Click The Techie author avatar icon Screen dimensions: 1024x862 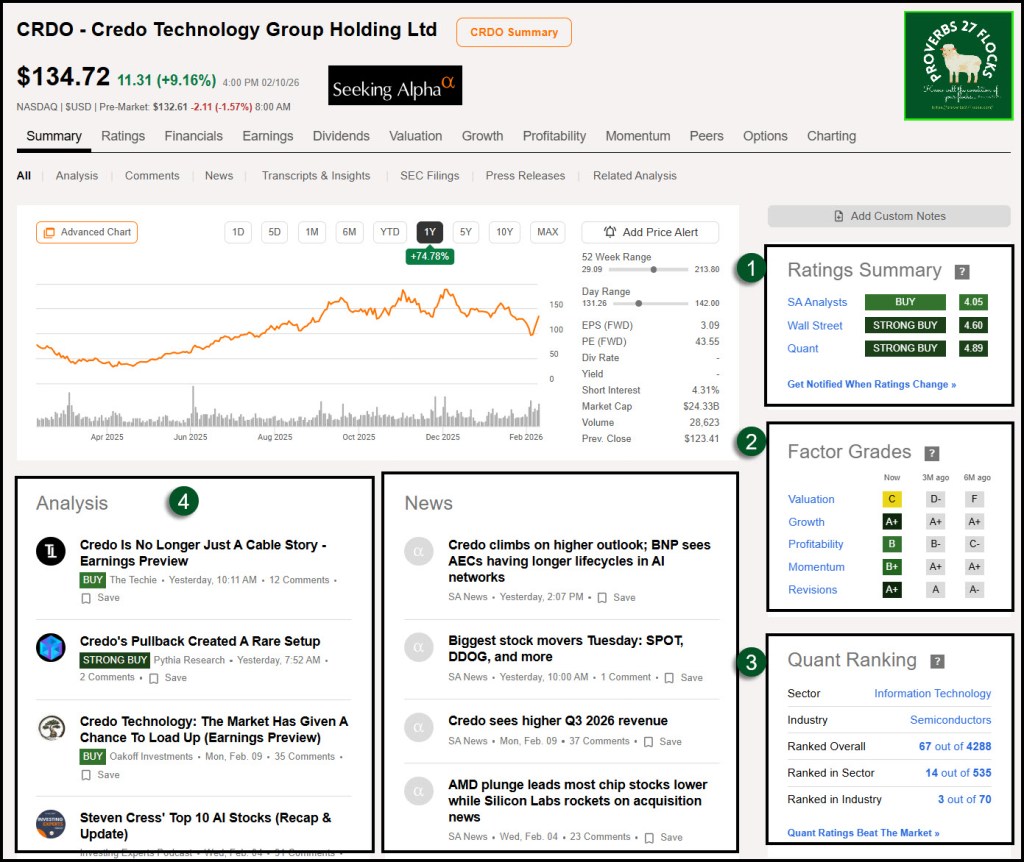tap(51, 552)
